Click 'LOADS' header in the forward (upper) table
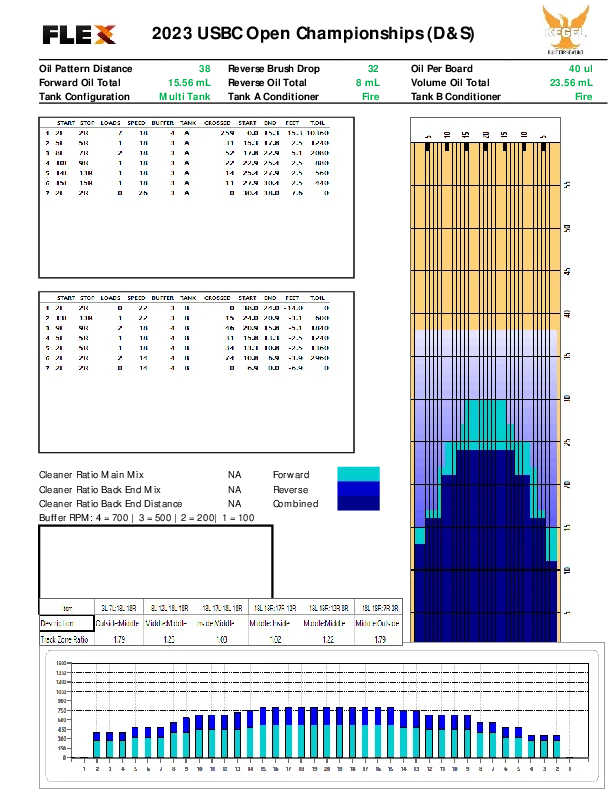This screenshot has height=792, width=612. click(111, 123)
